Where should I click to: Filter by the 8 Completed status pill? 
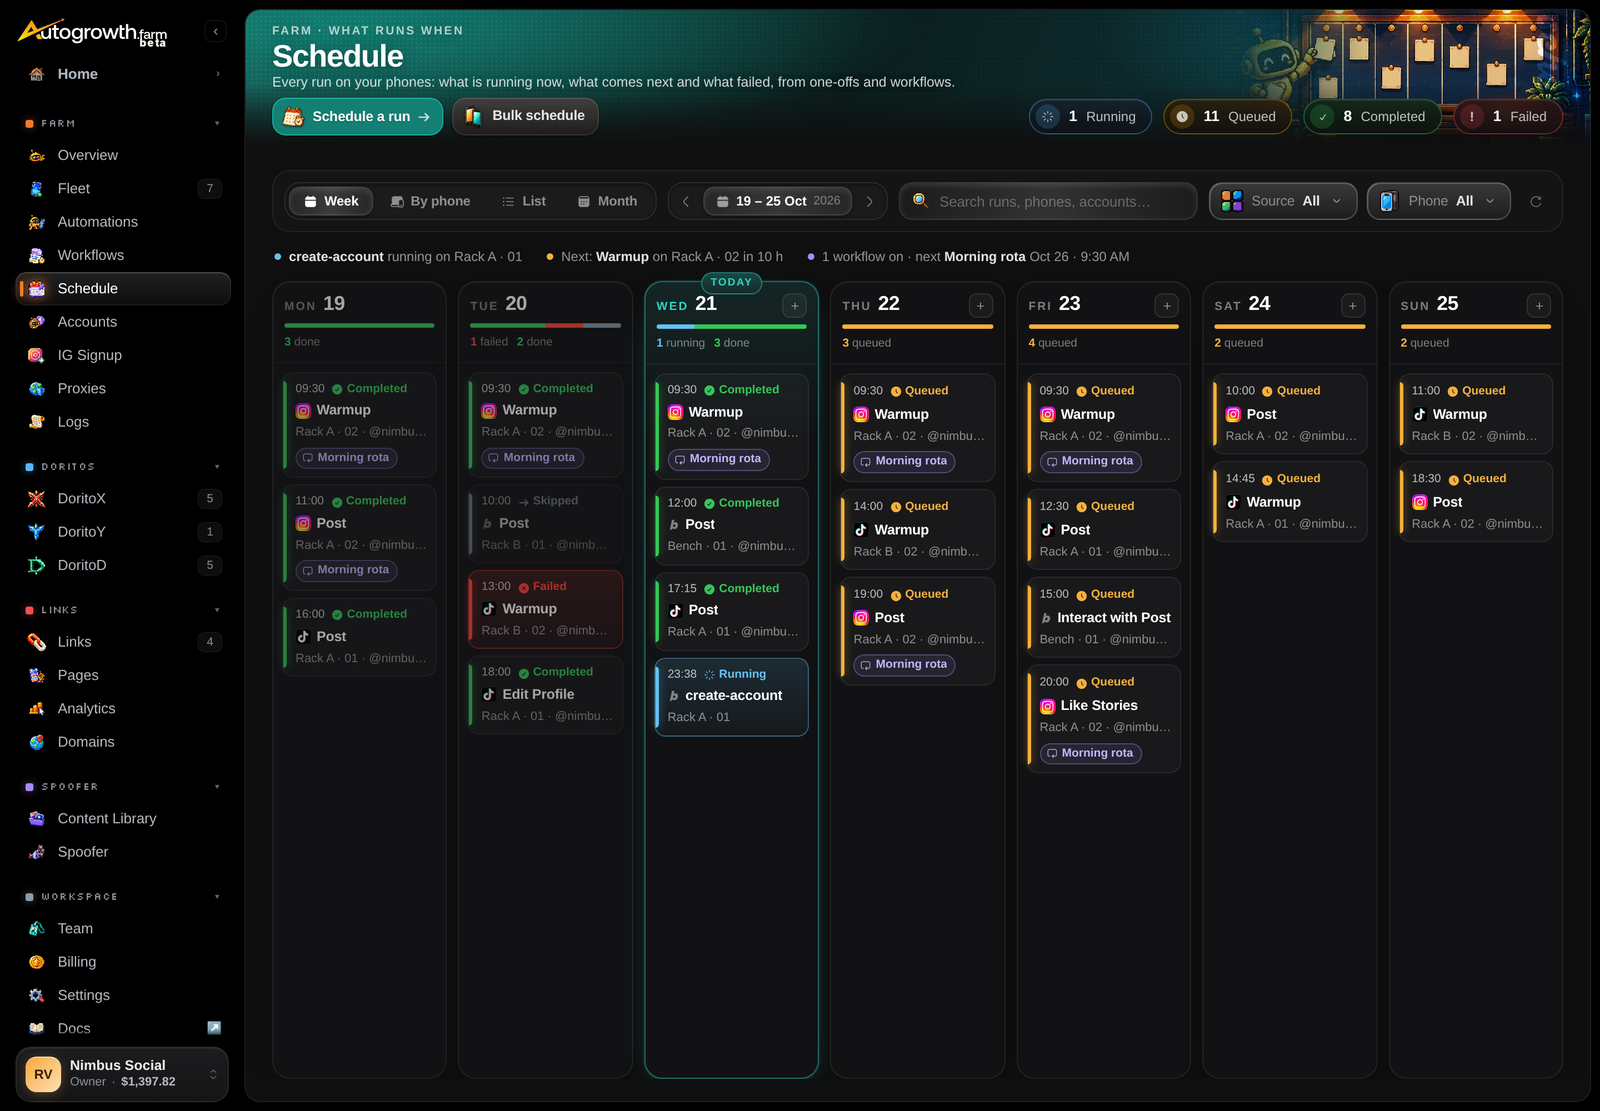[x=1372, y=117]
